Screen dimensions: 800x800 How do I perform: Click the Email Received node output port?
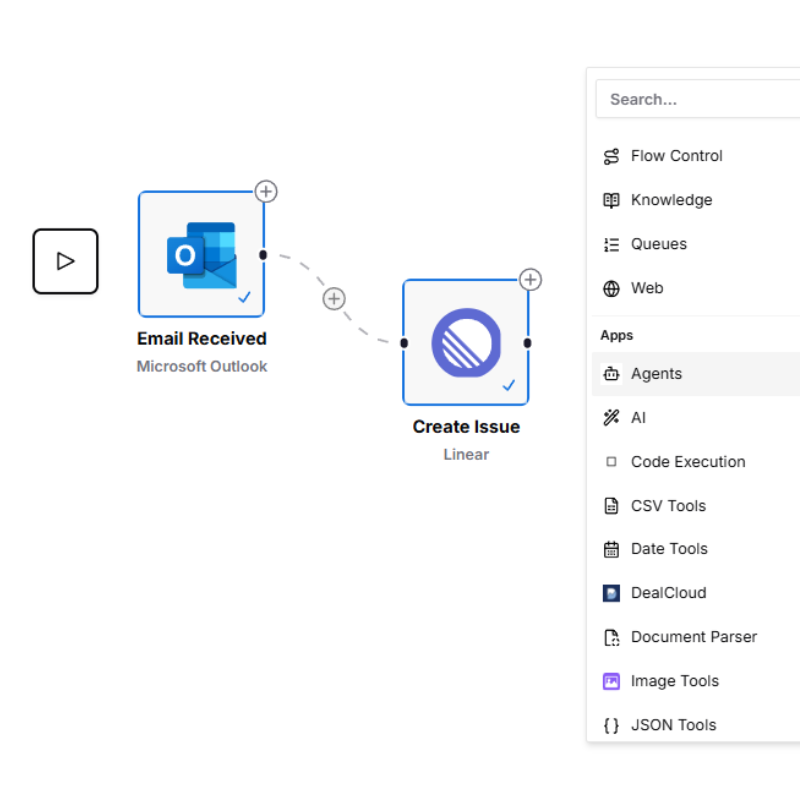click(x=263, y=255)
